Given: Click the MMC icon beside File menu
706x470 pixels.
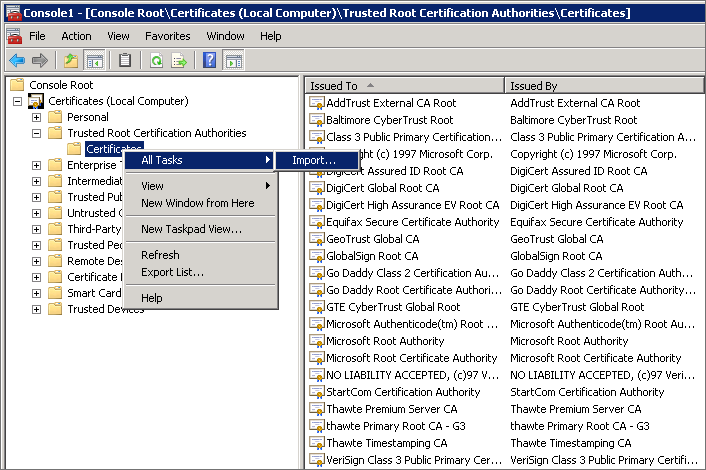Looking at the screenshot, I should click(x=14, y=36).
